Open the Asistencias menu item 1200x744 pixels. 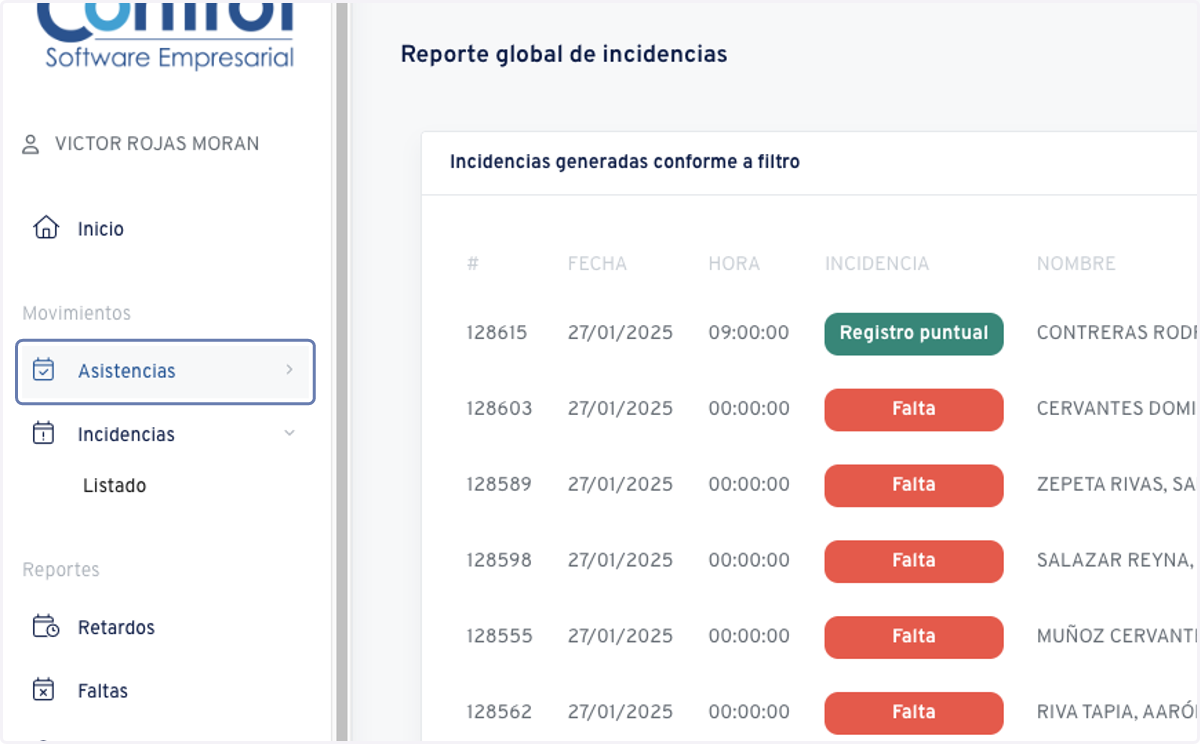(x=165, y=371)
